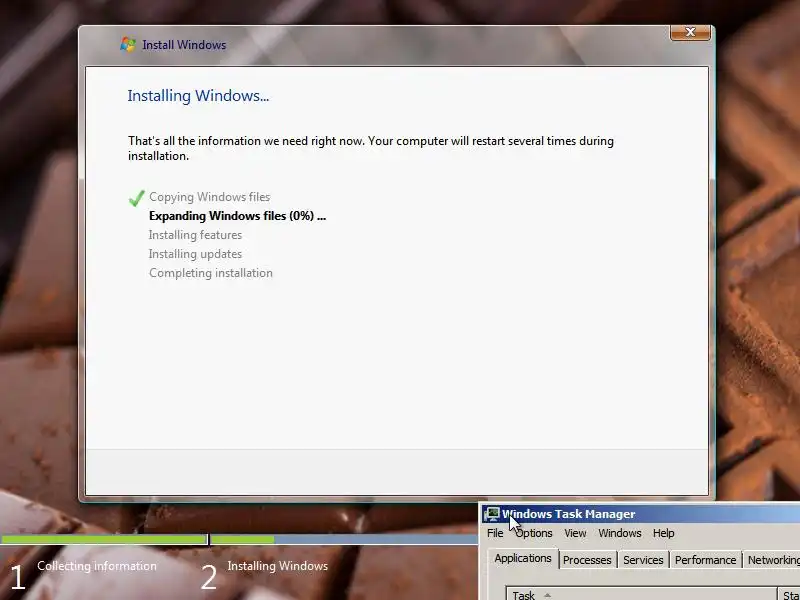The width and height of the screenshot is (800, 600).
Task: Click the 'Expanding Windows files (0%)' text
Action: pos(237,216)
